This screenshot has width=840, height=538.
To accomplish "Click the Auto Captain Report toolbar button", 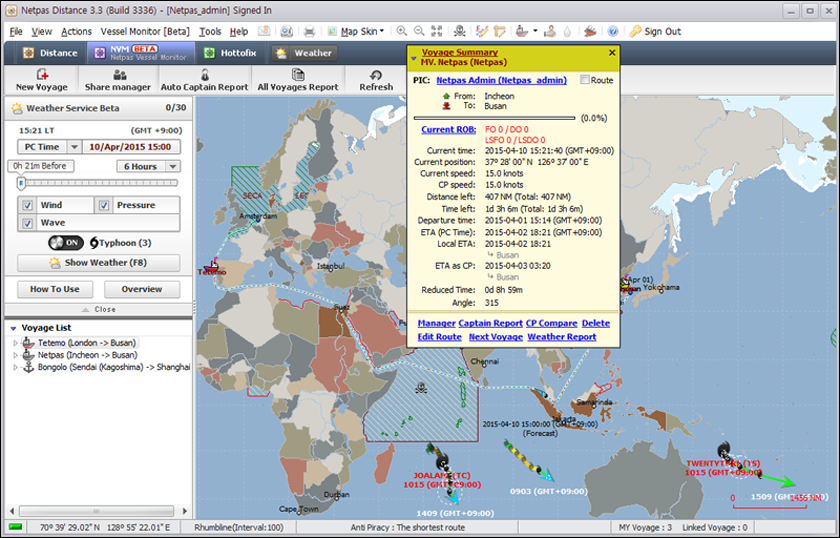I will pyautogui.click(x=204, y=80).
